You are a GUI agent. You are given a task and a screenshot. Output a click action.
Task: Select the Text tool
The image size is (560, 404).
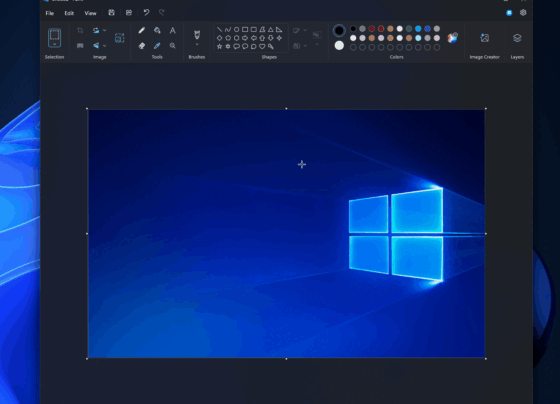click(x=172, y=30)
